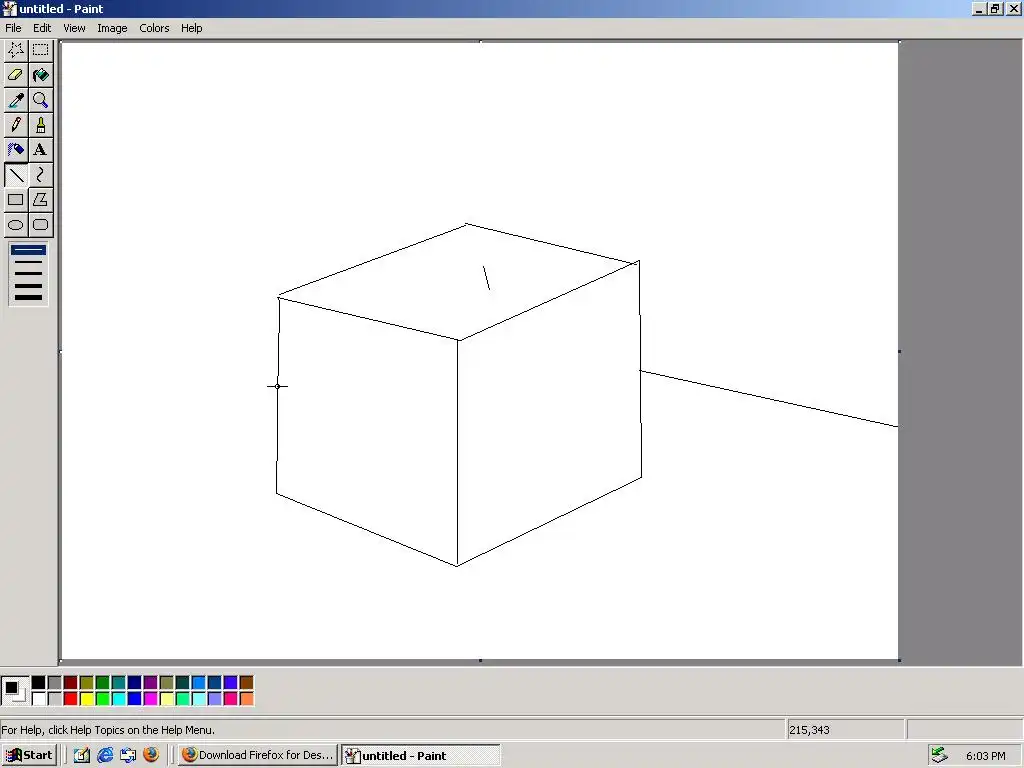
Task: Activate the Pick Color eyedropper tool
Action: pyautogui.click(x=16, y=100)
